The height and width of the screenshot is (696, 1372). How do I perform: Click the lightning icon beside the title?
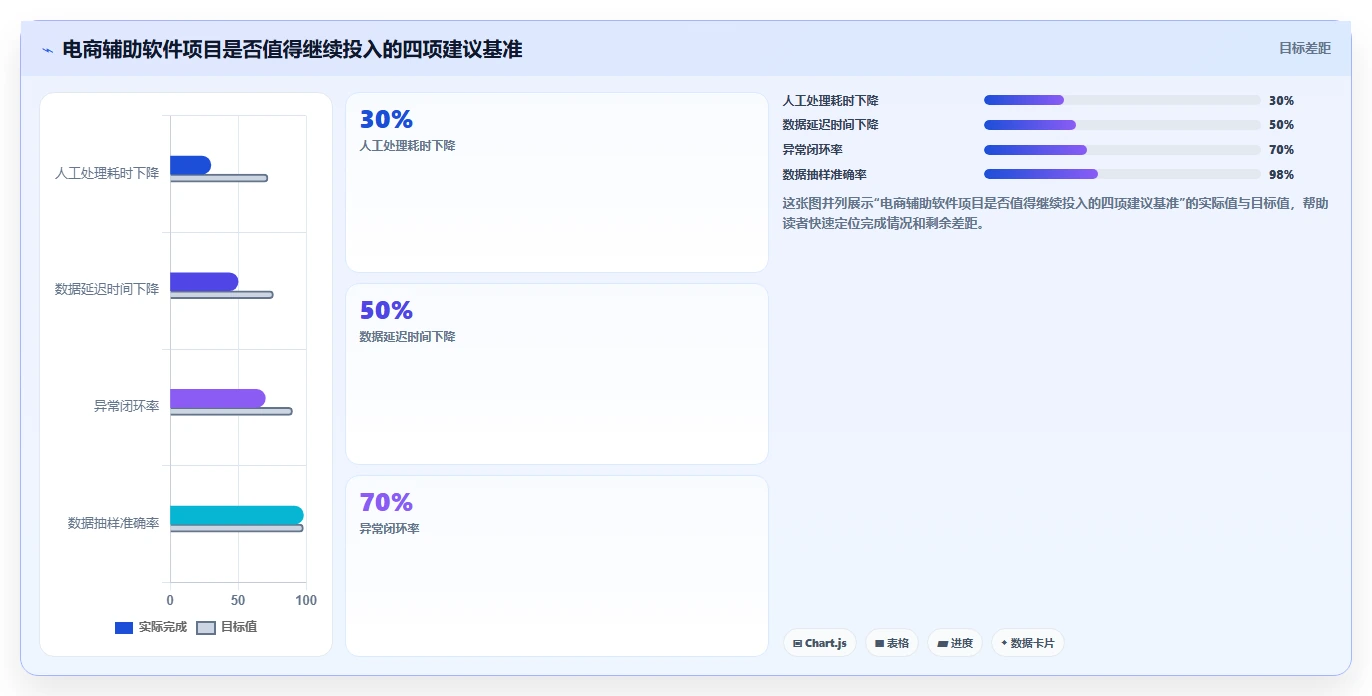pos(47,50)
